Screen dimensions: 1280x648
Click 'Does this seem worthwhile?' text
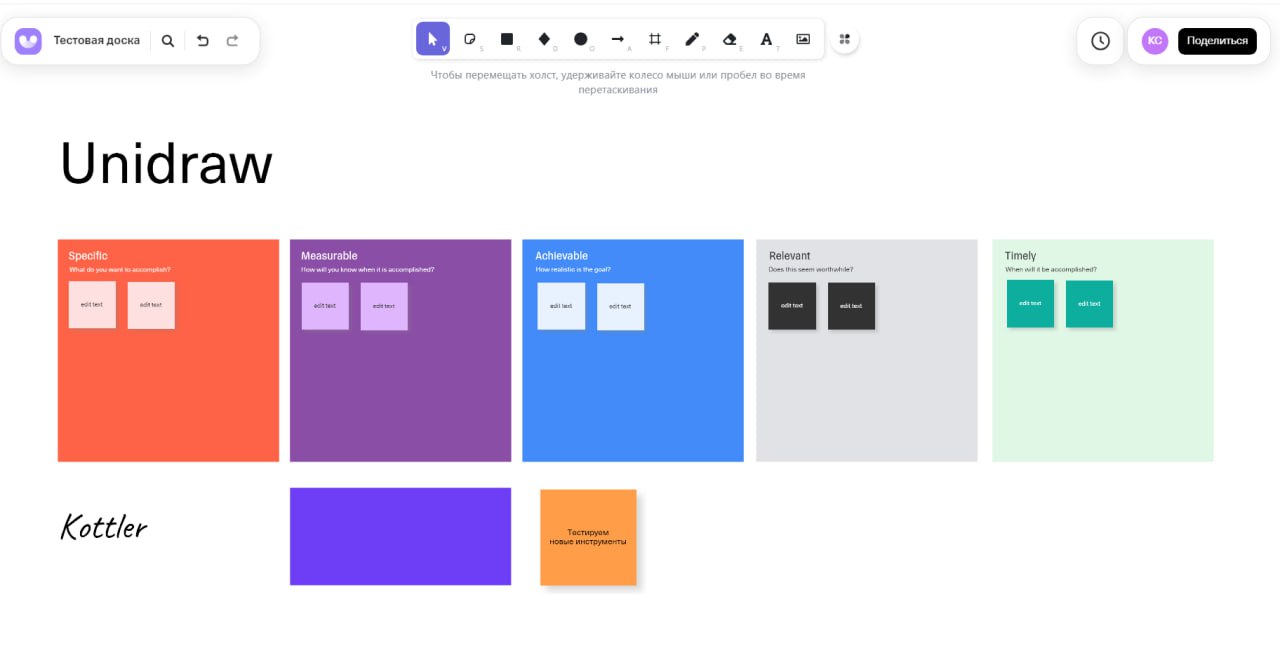[811, 270]
